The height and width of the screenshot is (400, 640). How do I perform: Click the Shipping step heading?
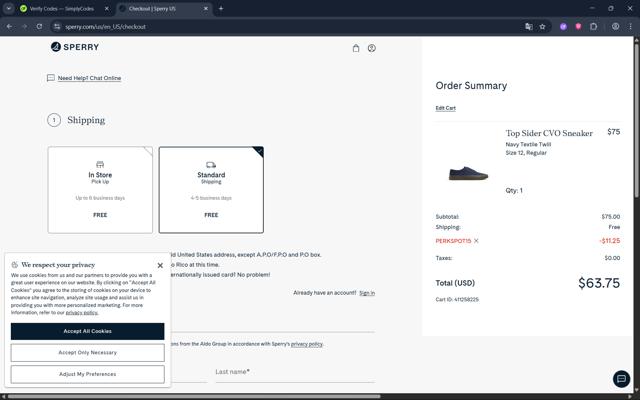pos(86,120)
